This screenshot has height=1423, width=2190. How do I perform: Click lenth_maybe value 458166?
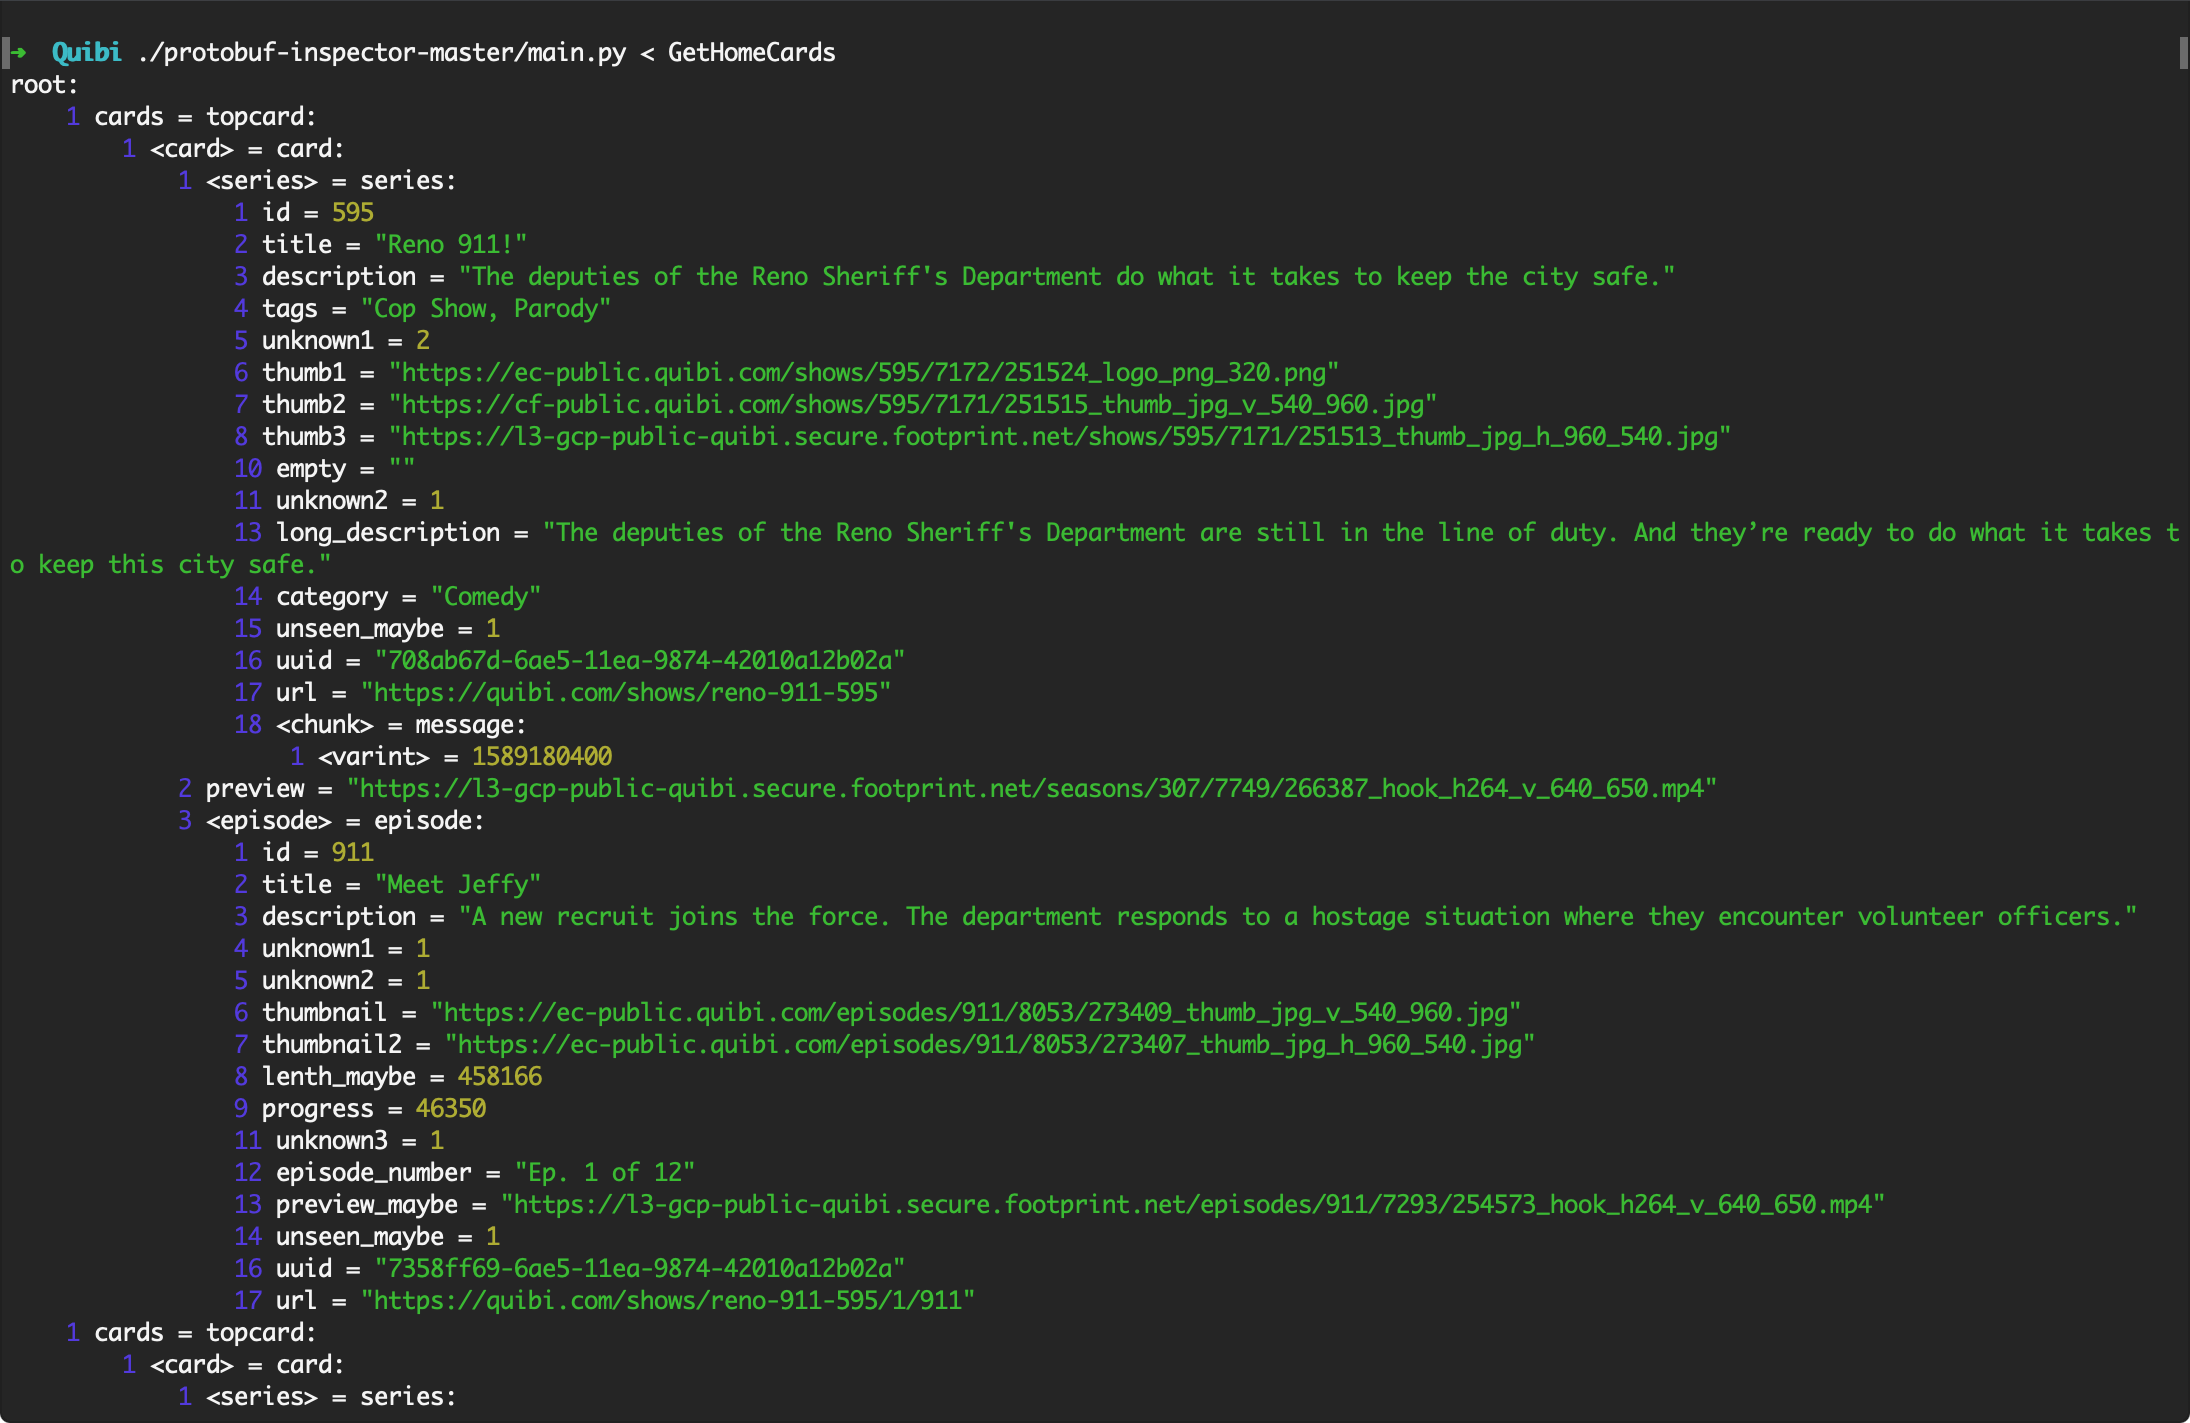[500, 1076]
